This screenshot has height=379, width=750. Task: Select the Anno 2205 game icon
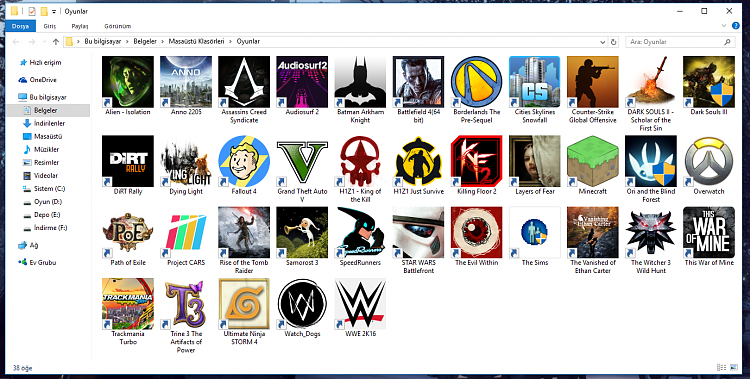pos(186,82)
